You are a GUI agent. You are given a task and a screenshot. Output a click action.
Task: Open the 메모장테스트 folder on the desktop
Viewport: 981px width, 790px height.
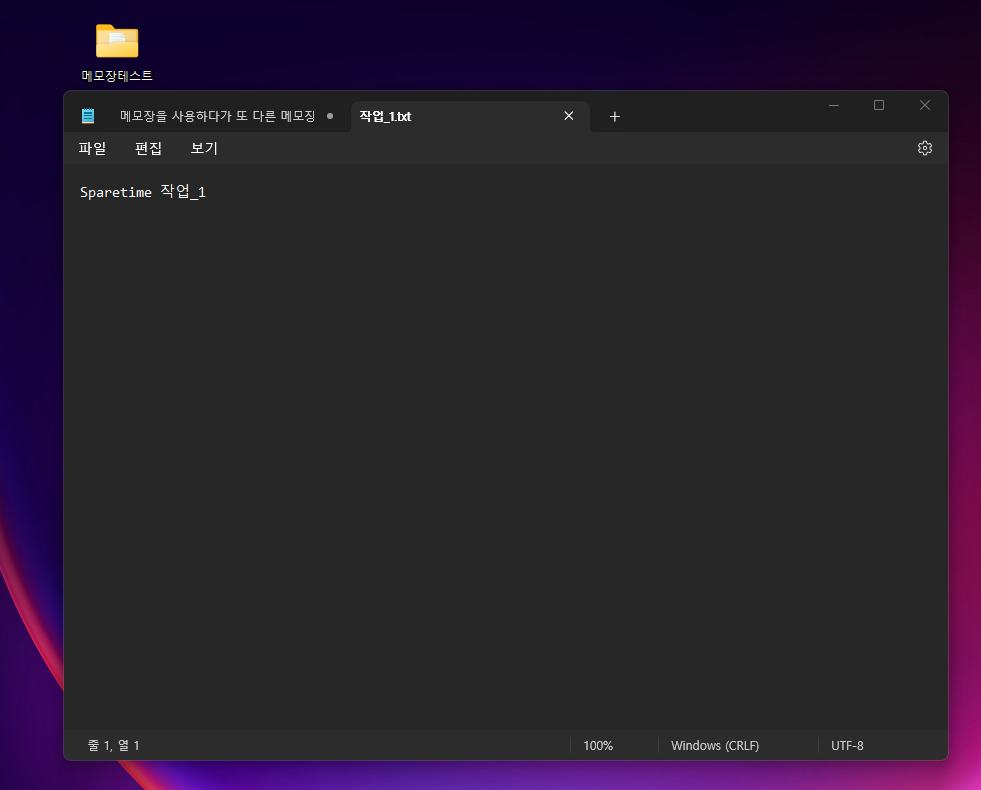click(116, 40)
